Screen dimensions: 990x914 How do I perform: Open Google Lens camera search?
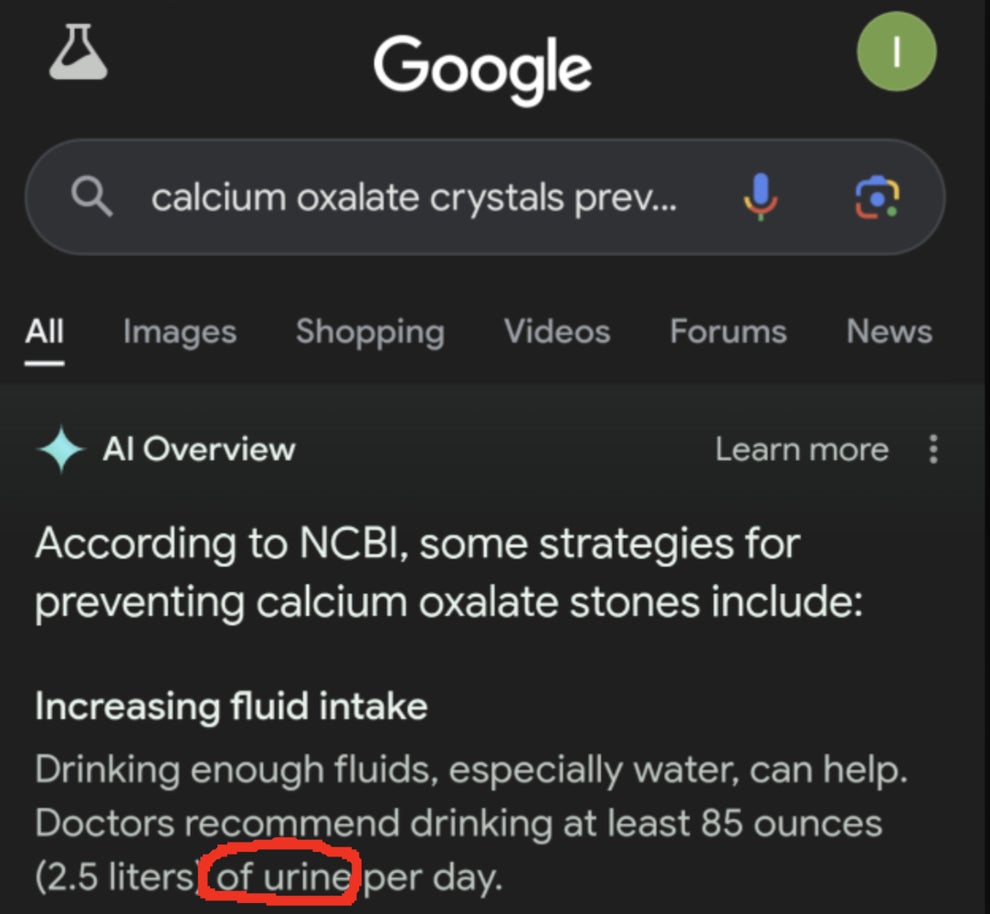pyautogui.click(x=876, y=197)
